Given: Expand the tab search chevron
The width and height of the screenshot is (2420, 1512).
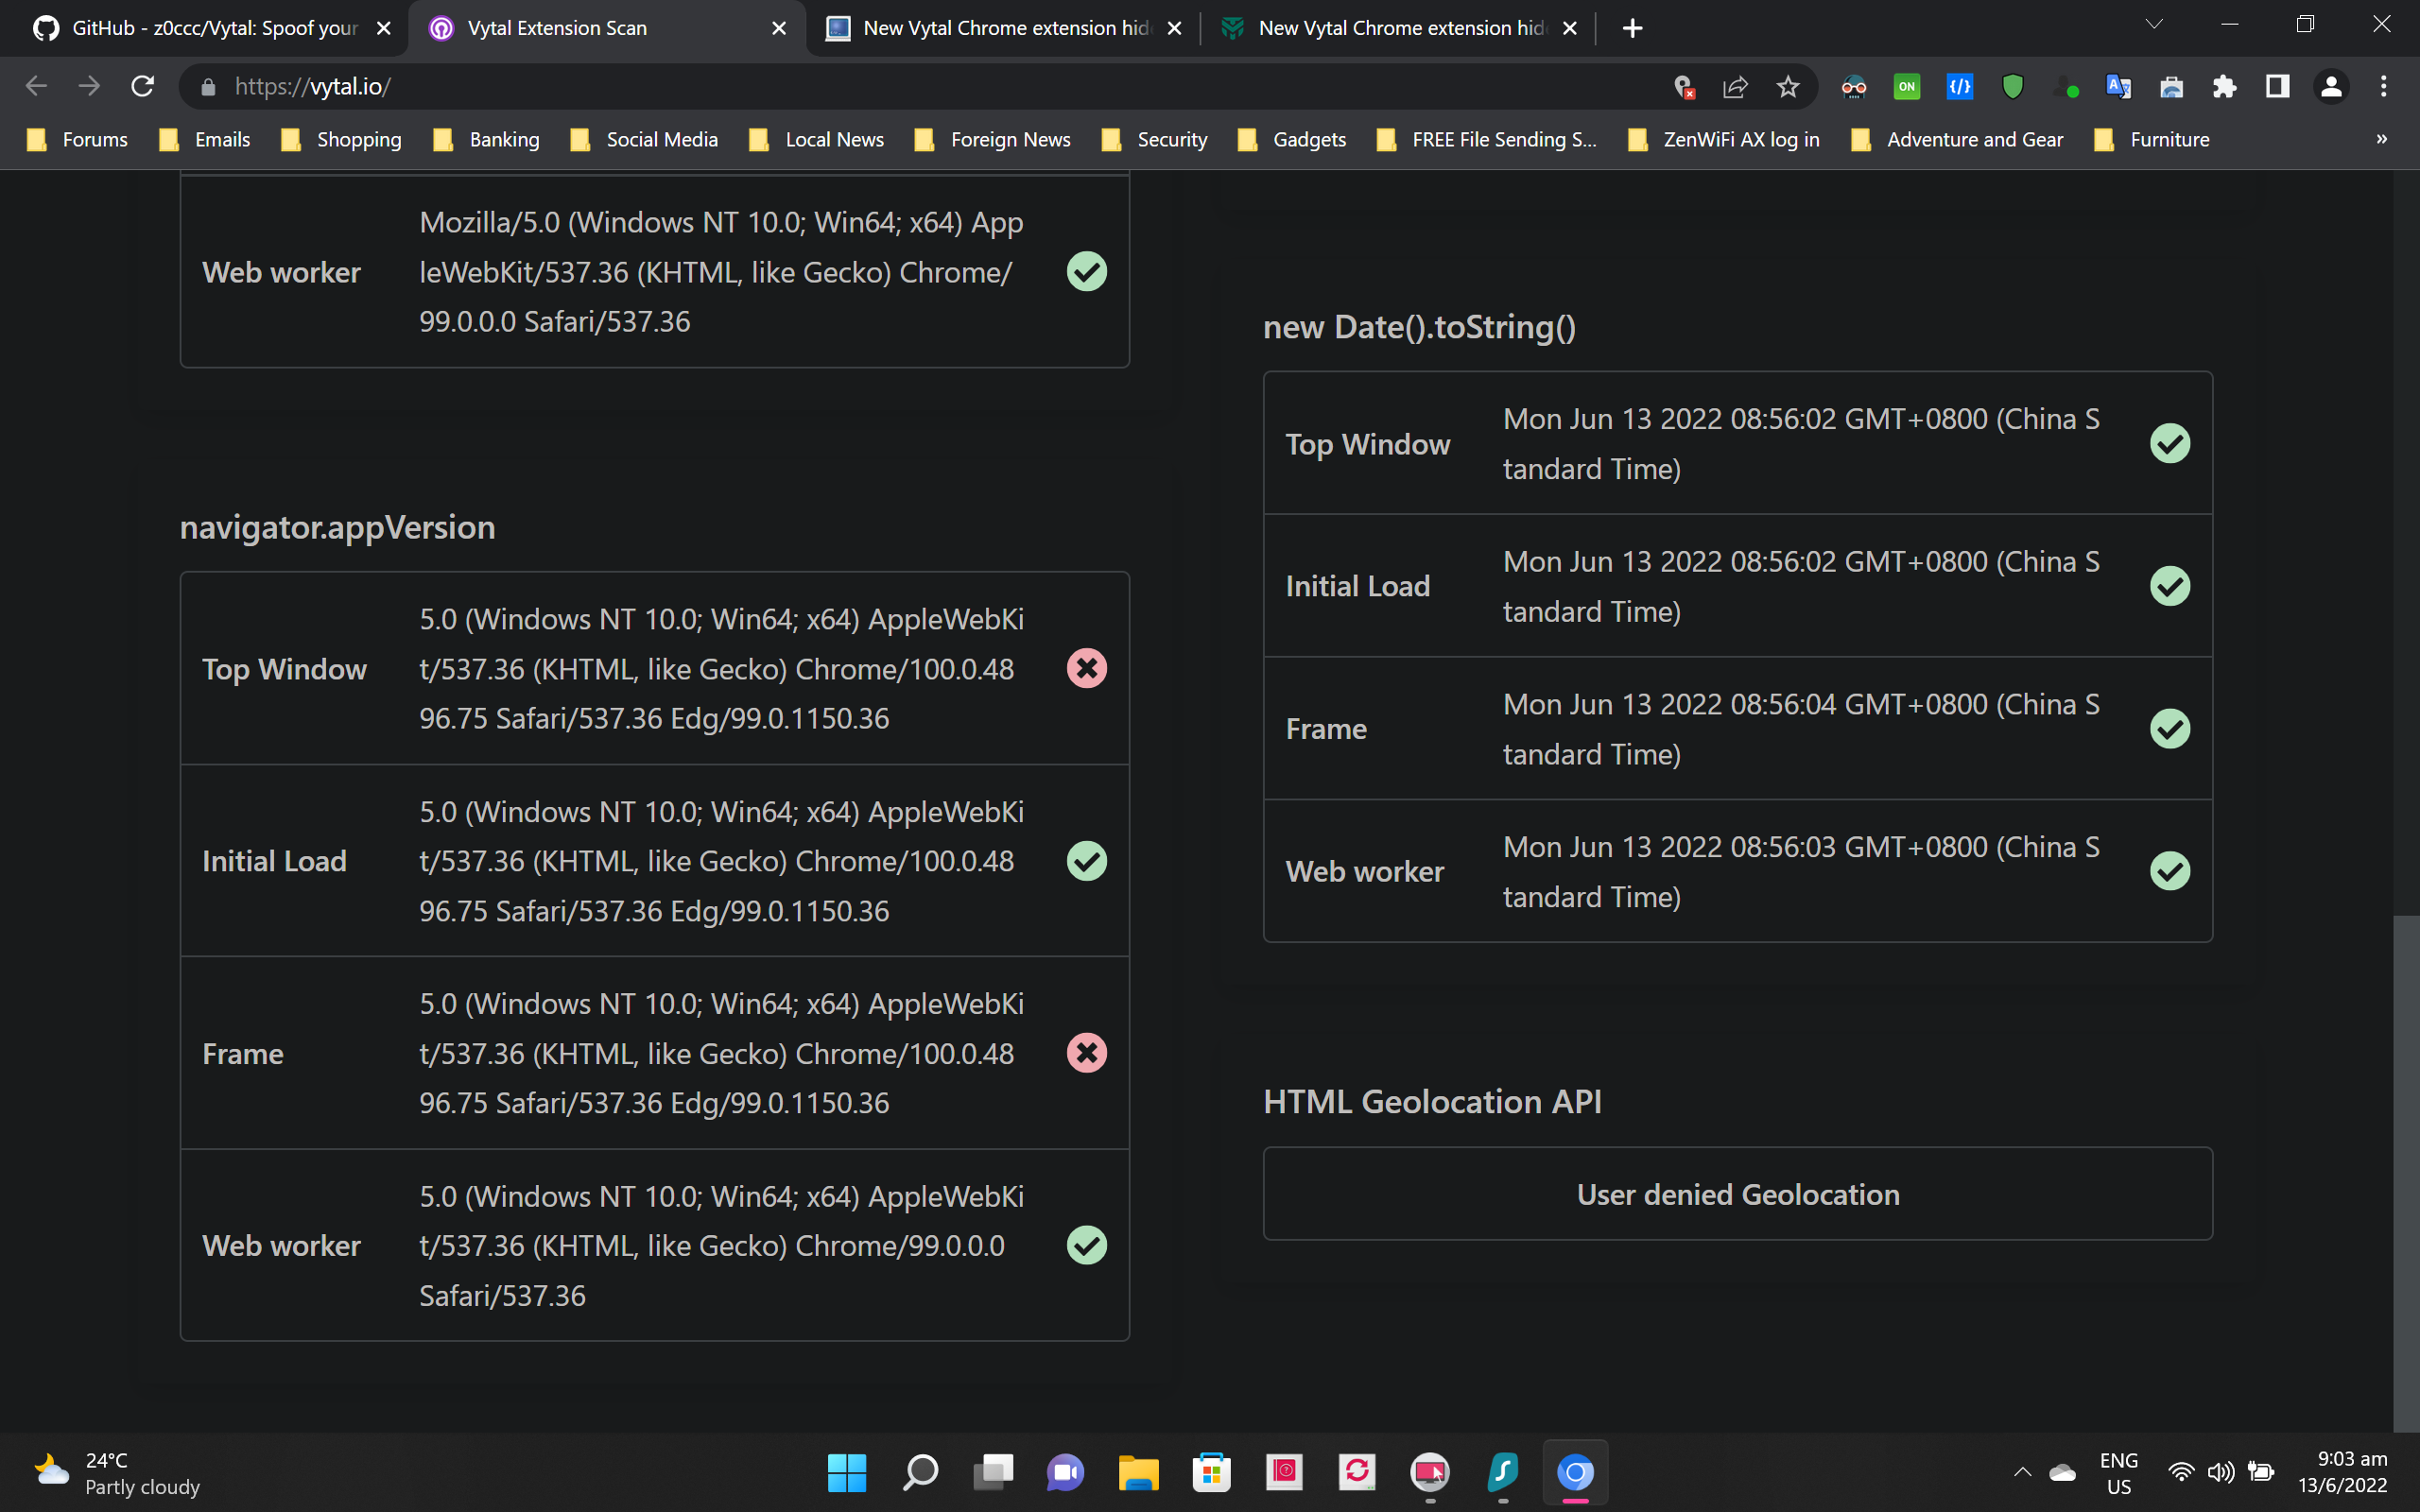Looking at the screenshot, I should pos(2154,25).
